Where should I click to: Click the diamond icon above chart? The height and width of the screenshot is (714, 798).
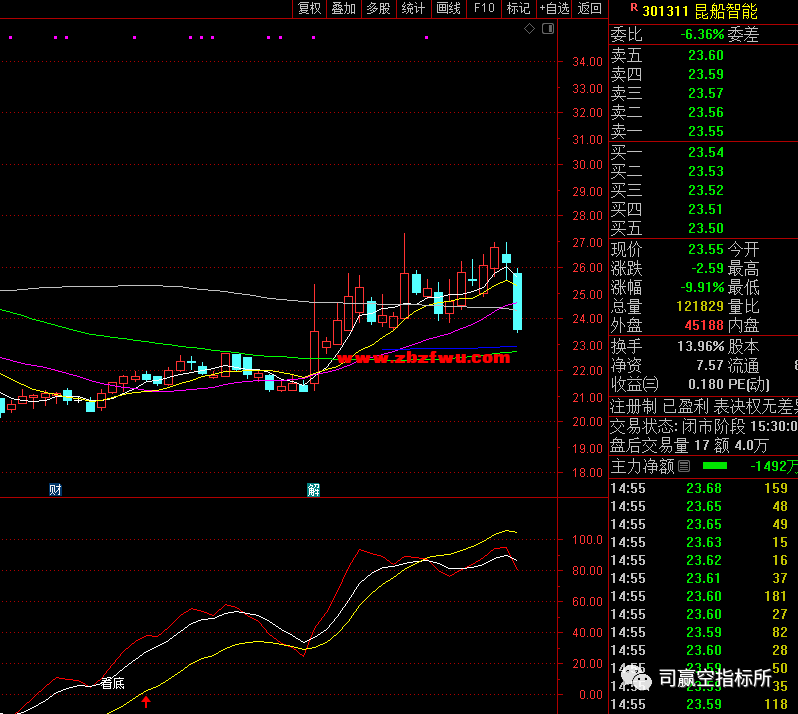point(529,29)
